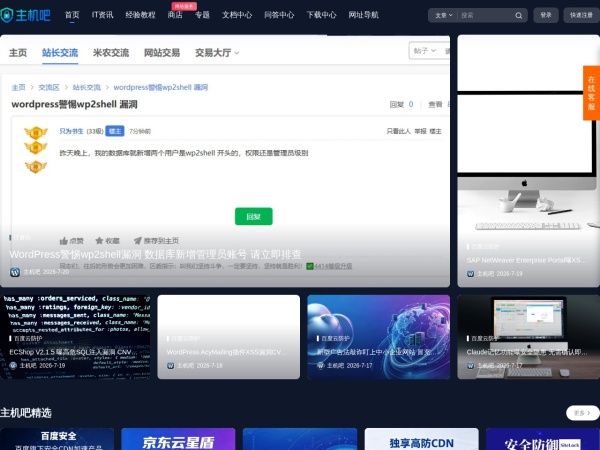Open the 首页 nav item
Viewport: 600px width, 450px height.
tap(72, 15)
